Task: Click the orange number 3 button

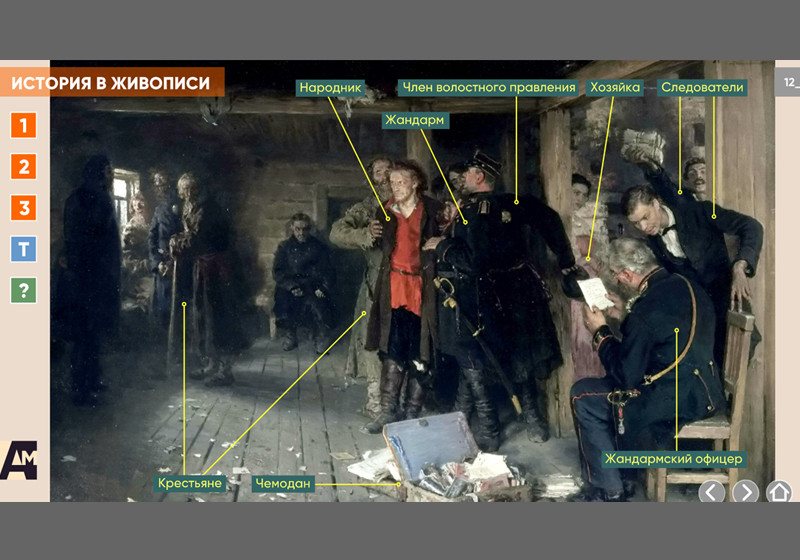Action: 24,208
